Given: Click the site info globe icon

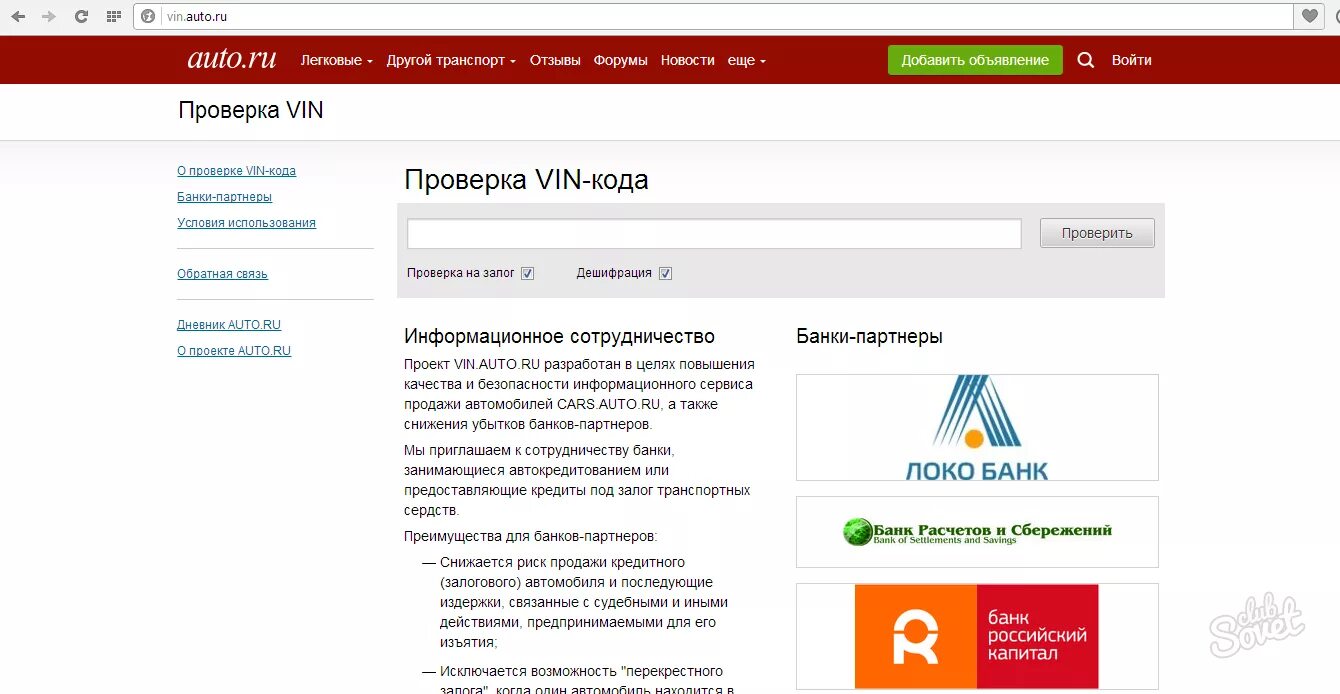Looking at the screenshot, I should pyautogui.click(x=148, y=16).
